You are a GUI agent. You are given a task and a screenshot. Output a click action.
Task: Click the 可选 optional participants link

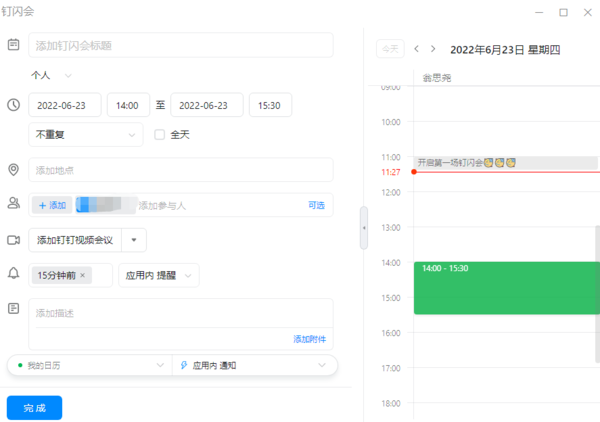[x=316, y=205]
